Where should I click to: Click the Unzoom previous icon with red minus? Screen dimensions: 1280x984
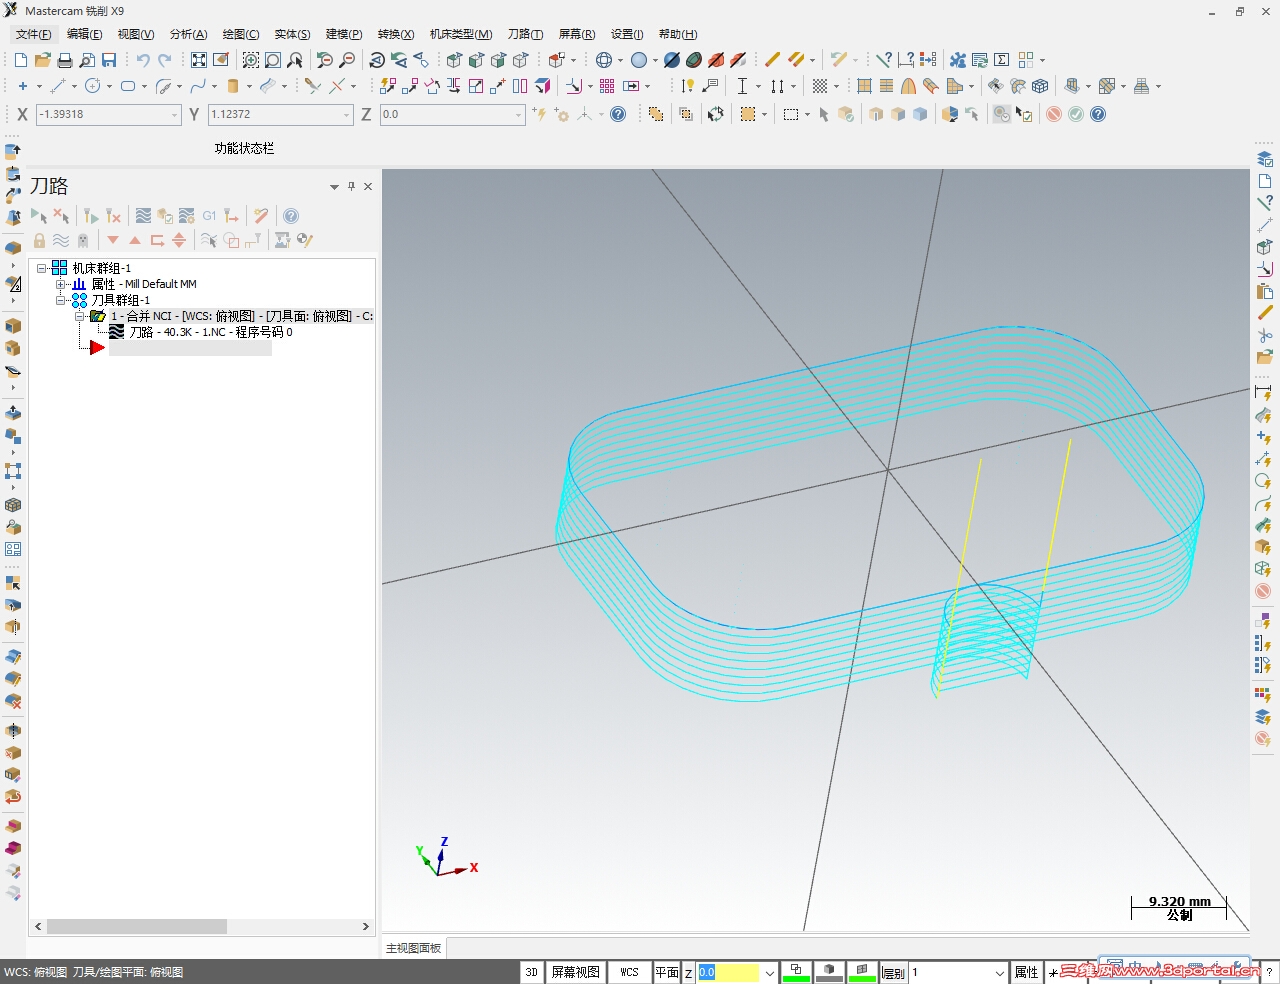click(x=324, y=60)
